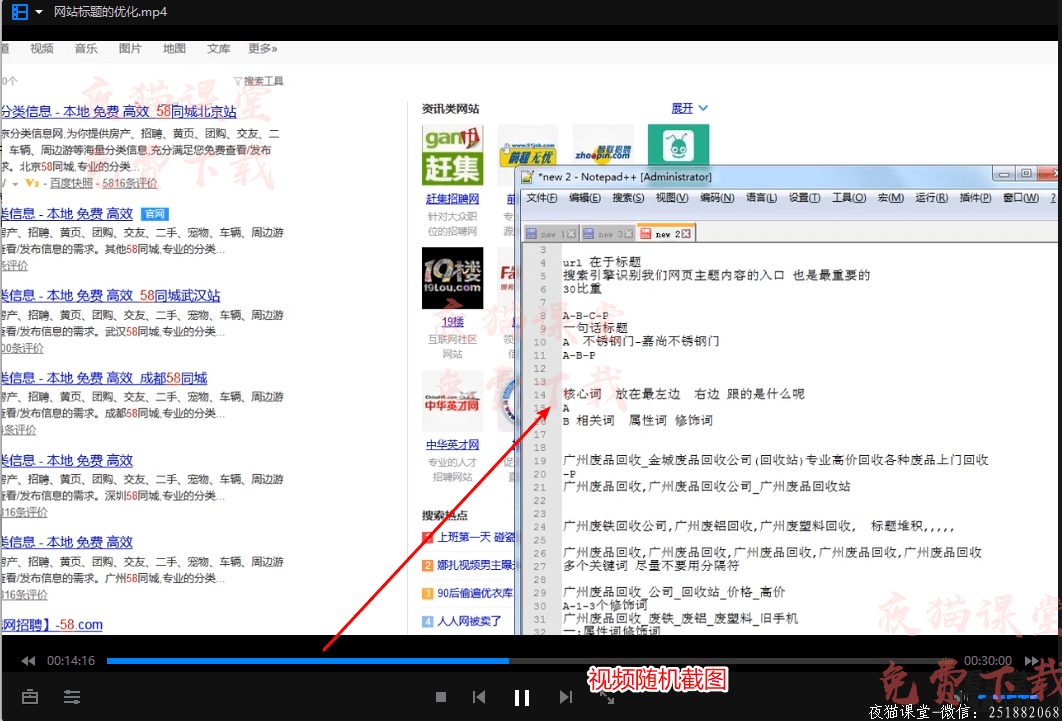
Task: Open the Notepad++ 工具(O) menu
Action: click(849, 198)
